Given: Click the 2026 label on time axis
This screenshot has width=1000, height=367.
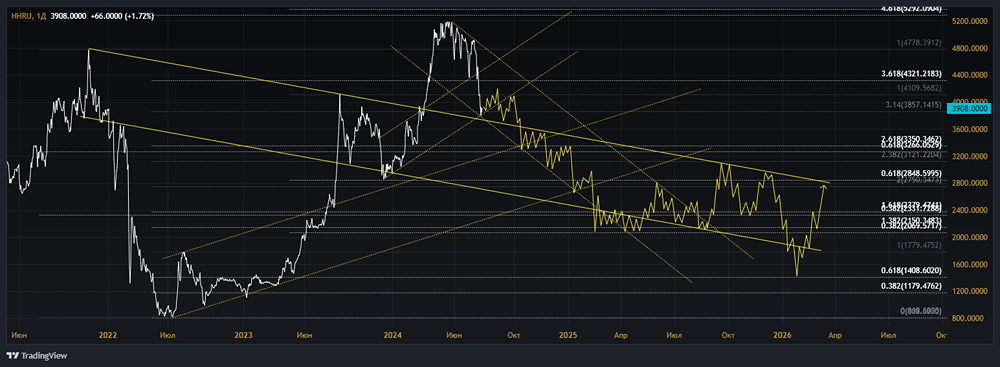Looking at the screenshot, I should tap(782, 334).
